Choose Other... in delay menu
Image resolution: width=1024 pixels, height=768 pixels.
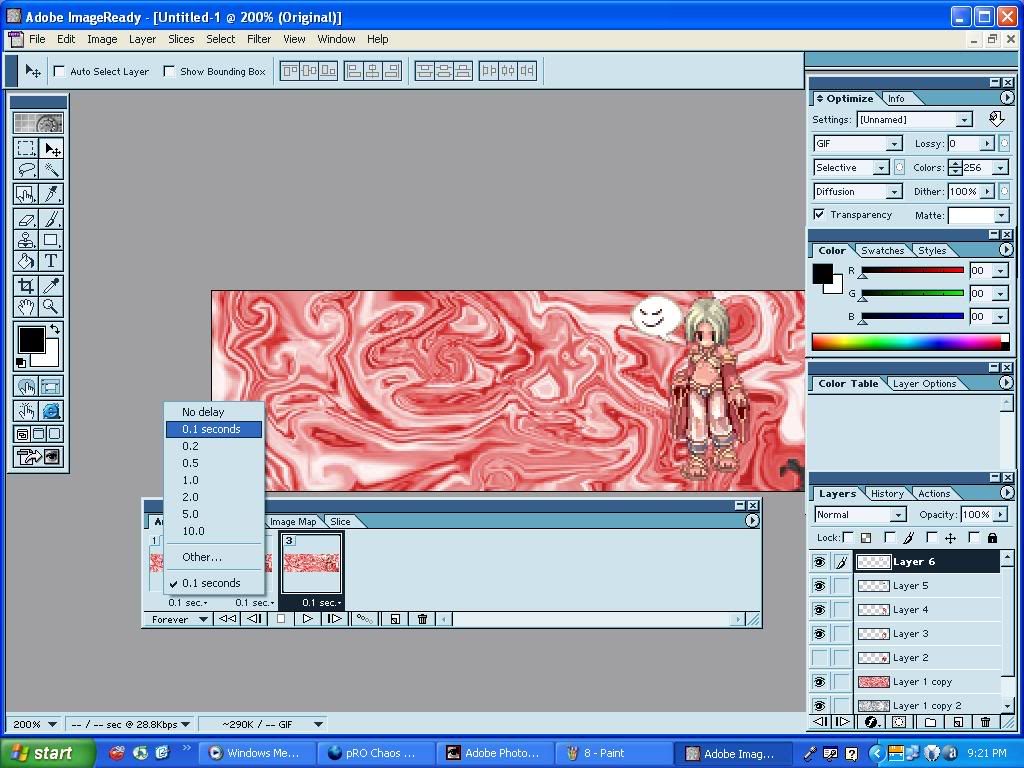[214, 557]
